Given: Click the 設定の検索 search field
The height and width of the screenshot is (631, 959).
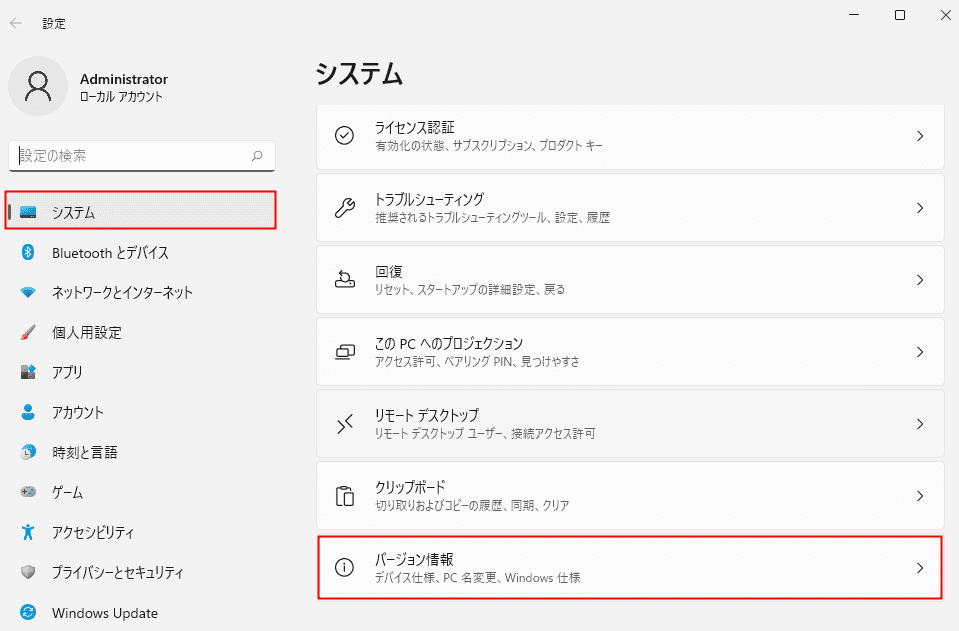Looking at the screenshot, I should 130,156.
